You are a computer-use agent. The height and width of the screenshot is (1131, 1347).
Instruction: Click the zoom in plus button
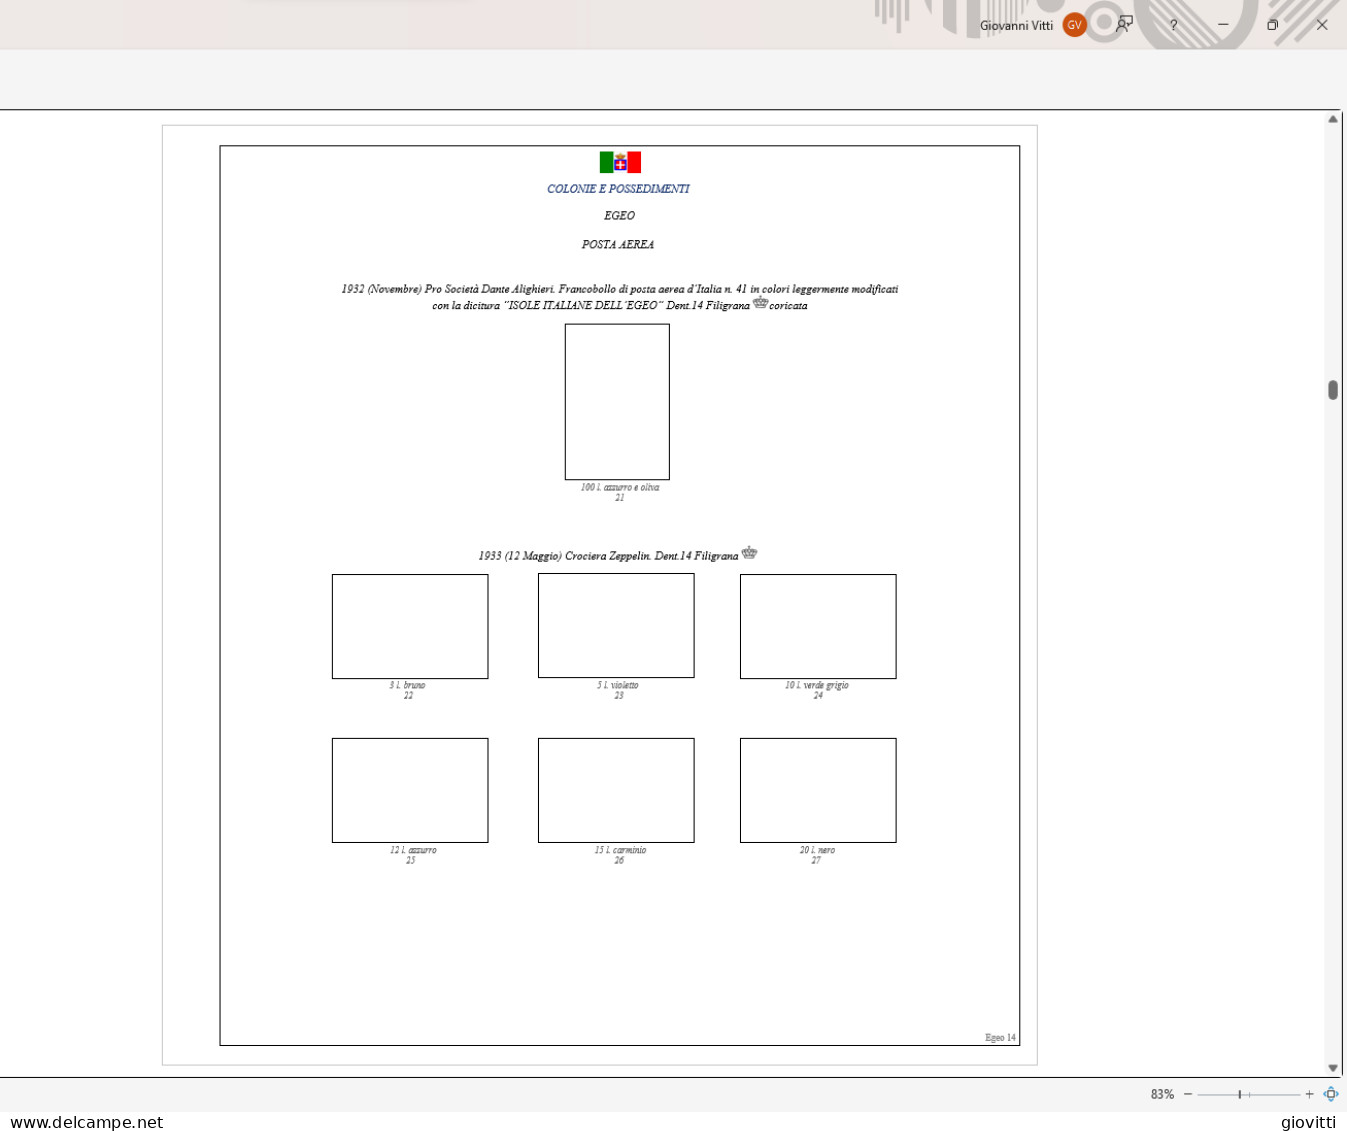coord(1309,1094)
